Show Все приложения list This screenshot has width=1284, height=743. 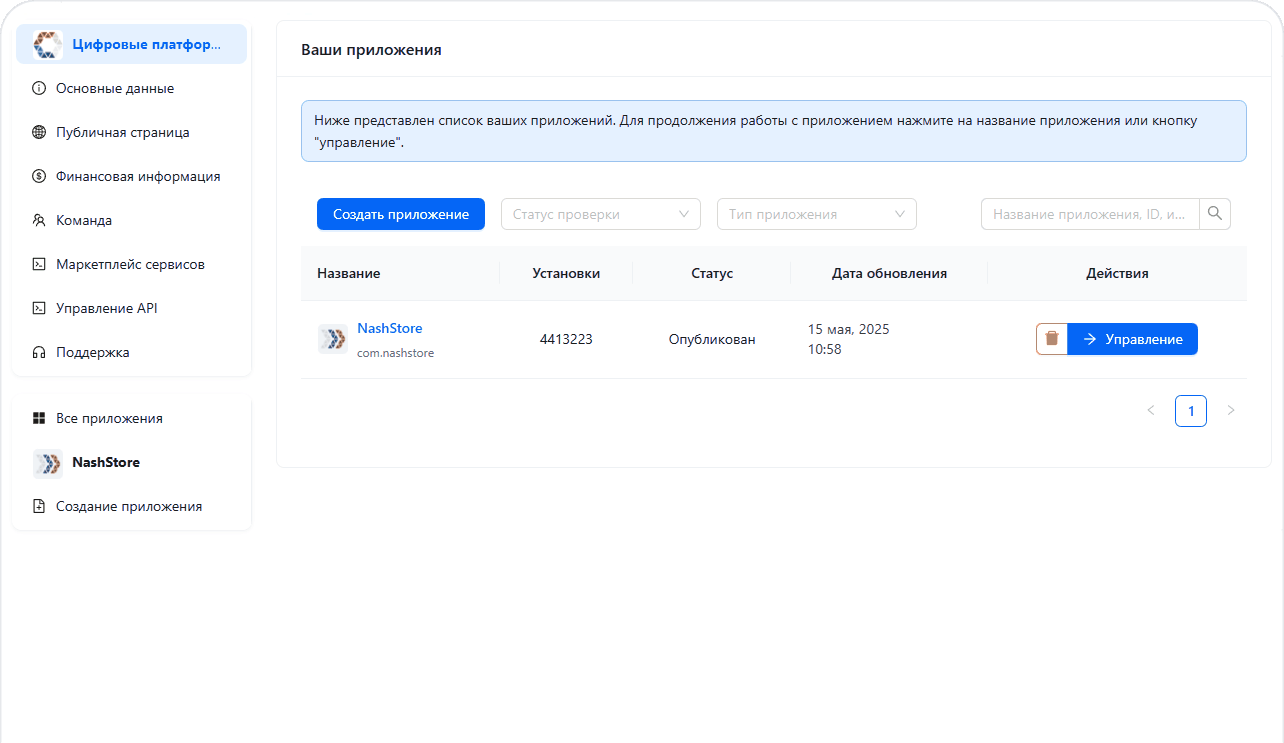[131, 418]
